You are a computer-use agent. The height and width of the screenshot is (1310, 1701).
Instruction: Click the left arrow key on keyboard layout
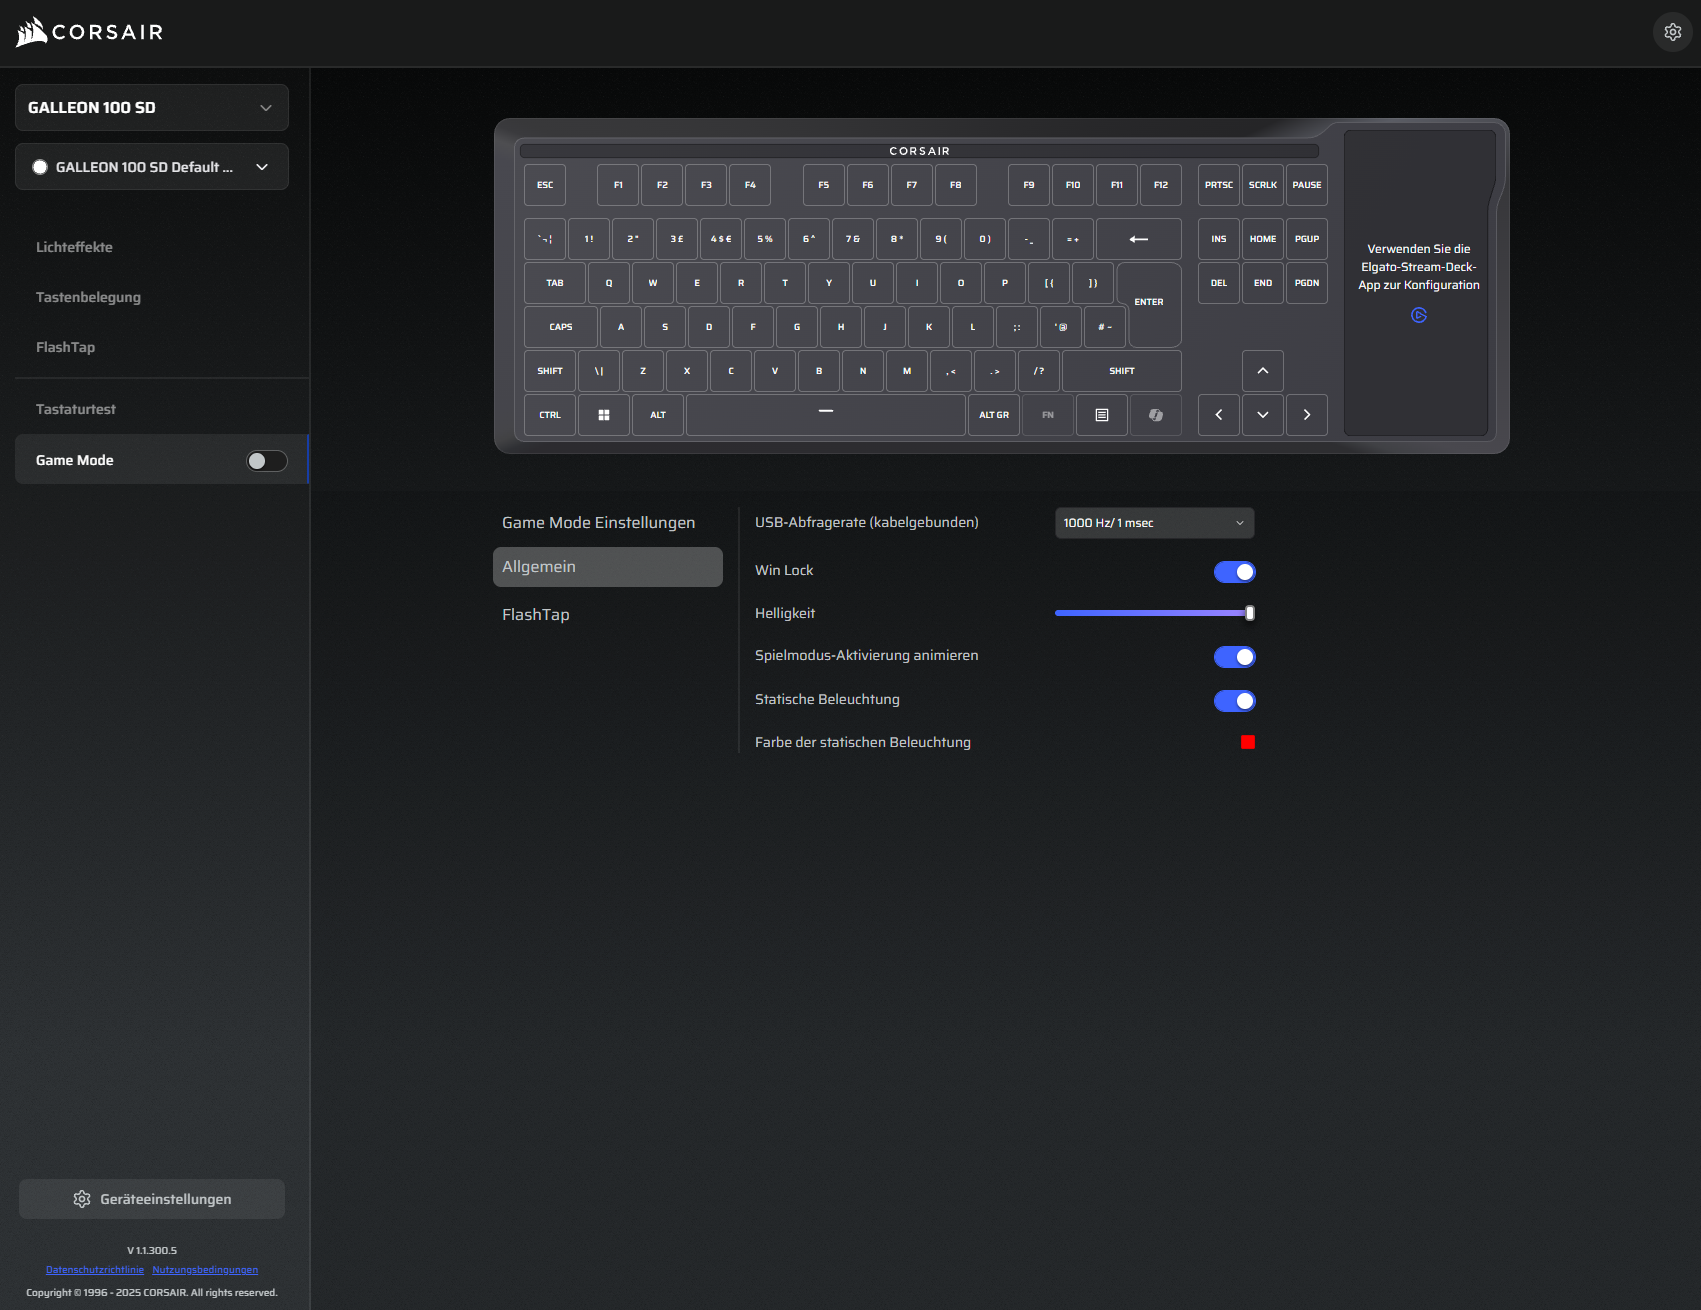pos(1218,415)
